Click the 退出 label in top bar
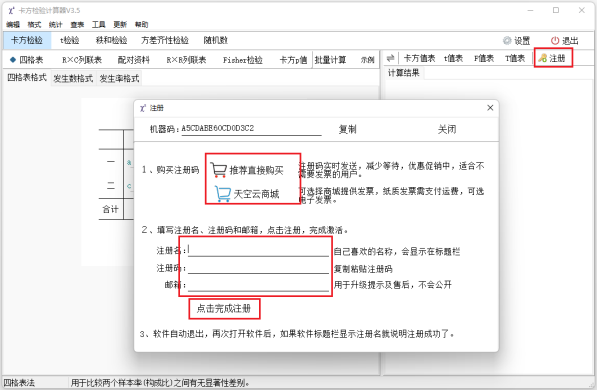Viewport: 597px width, 390px height. tap(570, 41)
